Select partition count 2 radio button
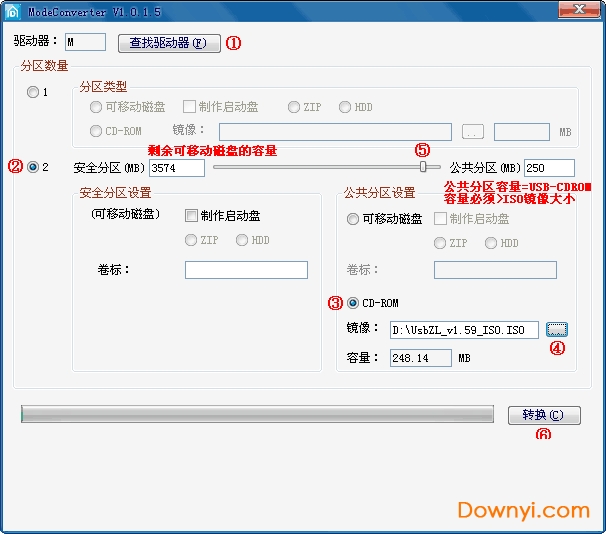The width and height of the screenshot is (606, 534). point(33,167)
